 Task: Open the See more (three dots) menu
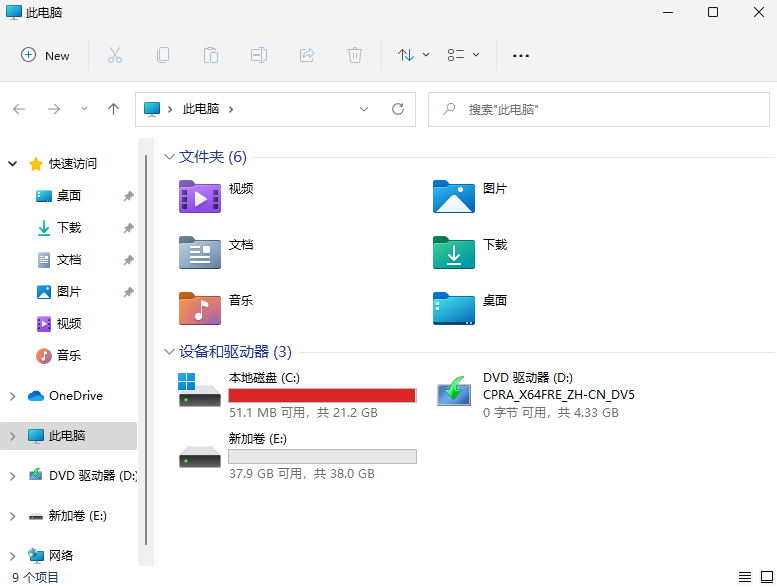pyautogui.click(x=520, y=55)
